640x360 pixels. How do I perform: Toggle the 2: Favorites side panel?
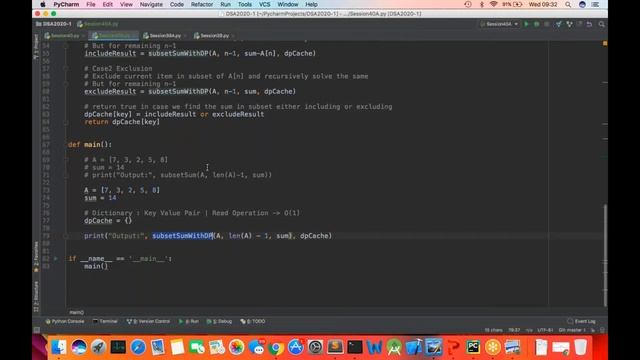point(36,256)
